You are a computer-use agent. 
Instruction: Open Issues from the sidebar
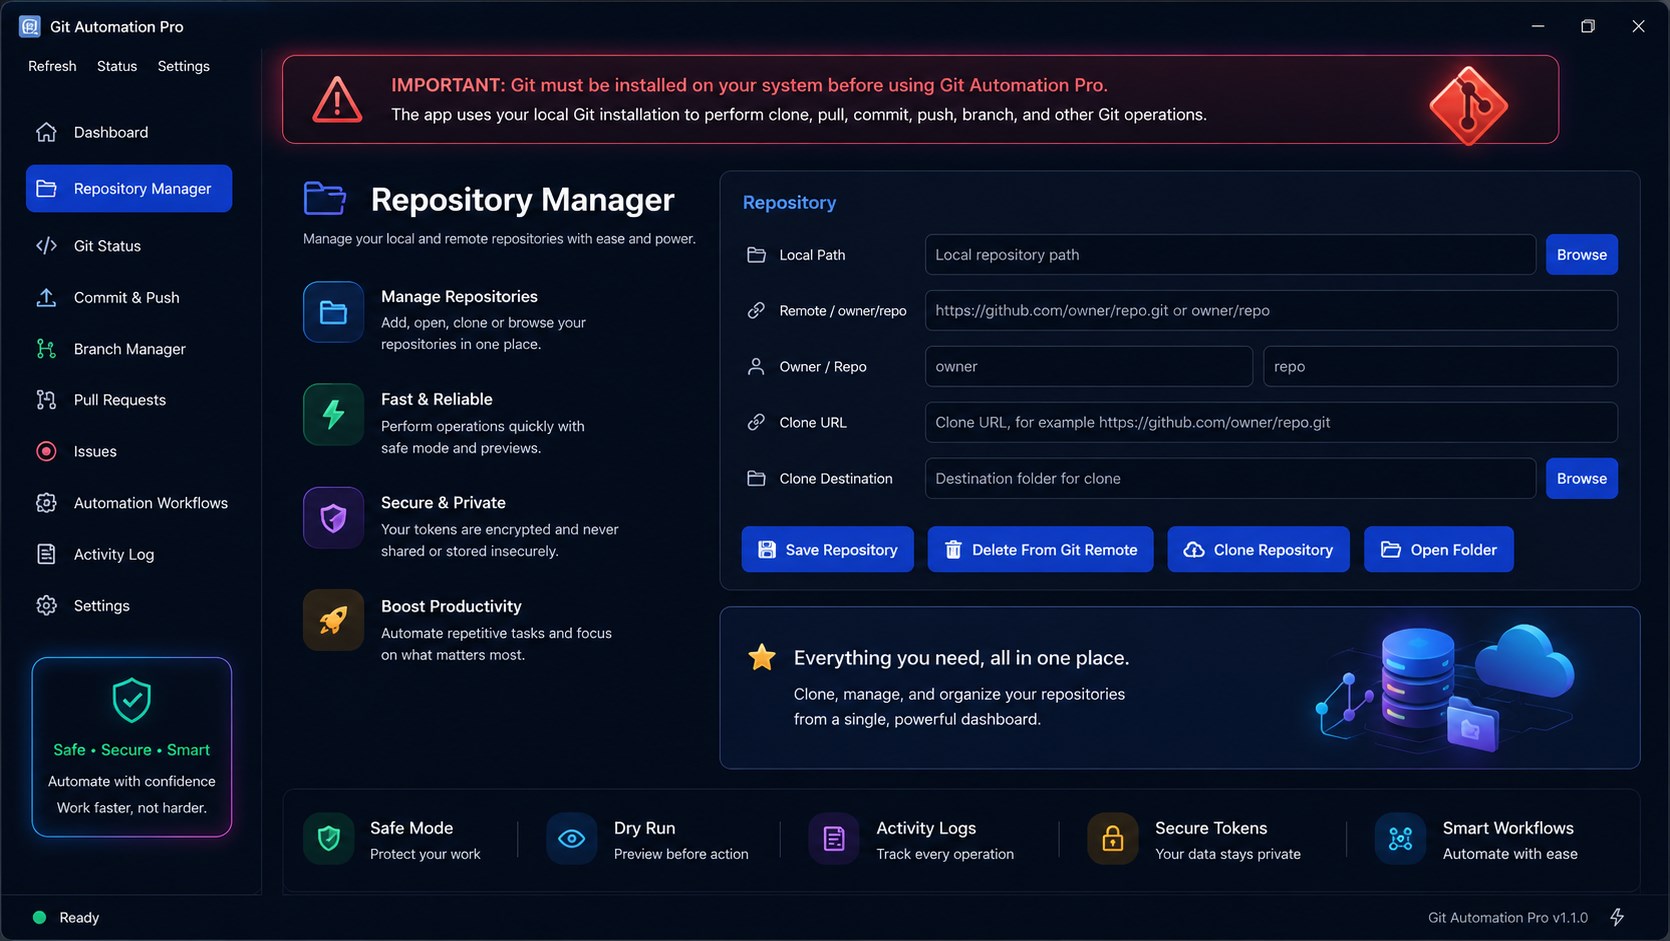point(129,451)
